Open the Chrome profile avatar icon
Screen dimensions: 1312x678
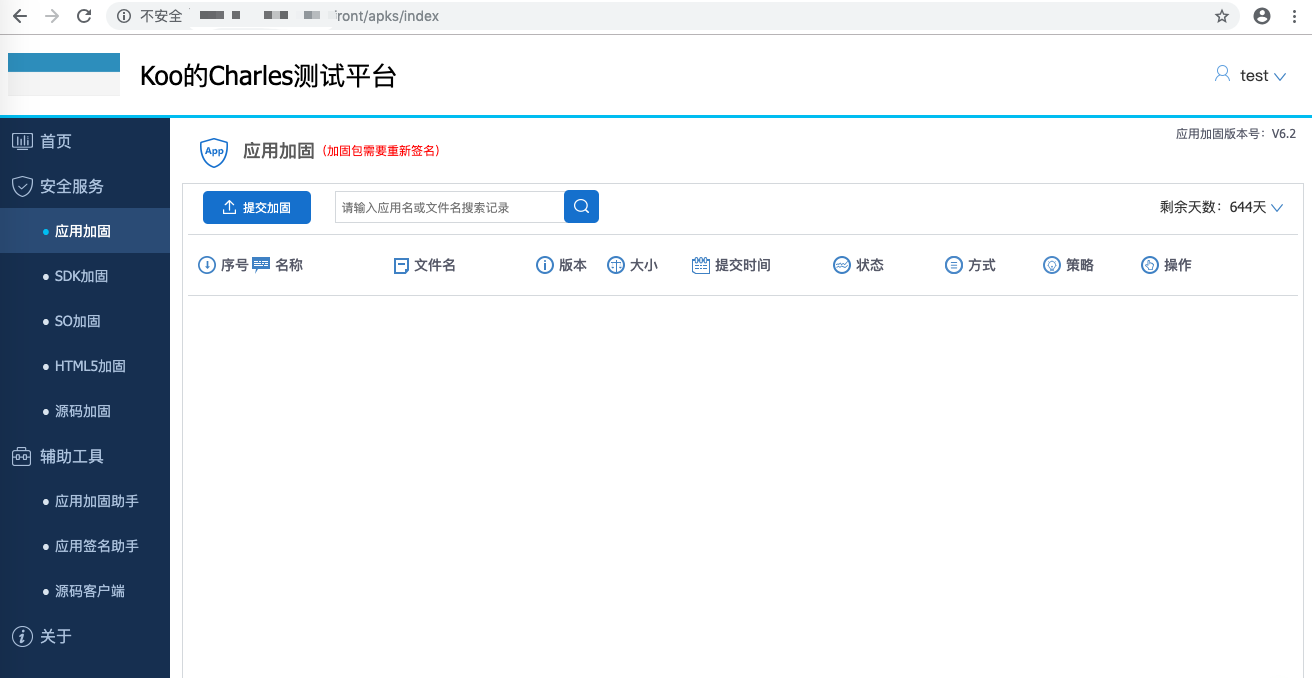coord(1262,16)
